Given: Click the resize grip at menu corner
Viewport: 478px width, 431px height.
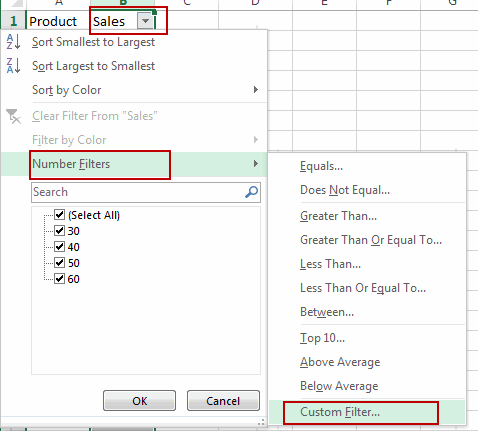Looking at the screenshot, I should tap(261, 422).
